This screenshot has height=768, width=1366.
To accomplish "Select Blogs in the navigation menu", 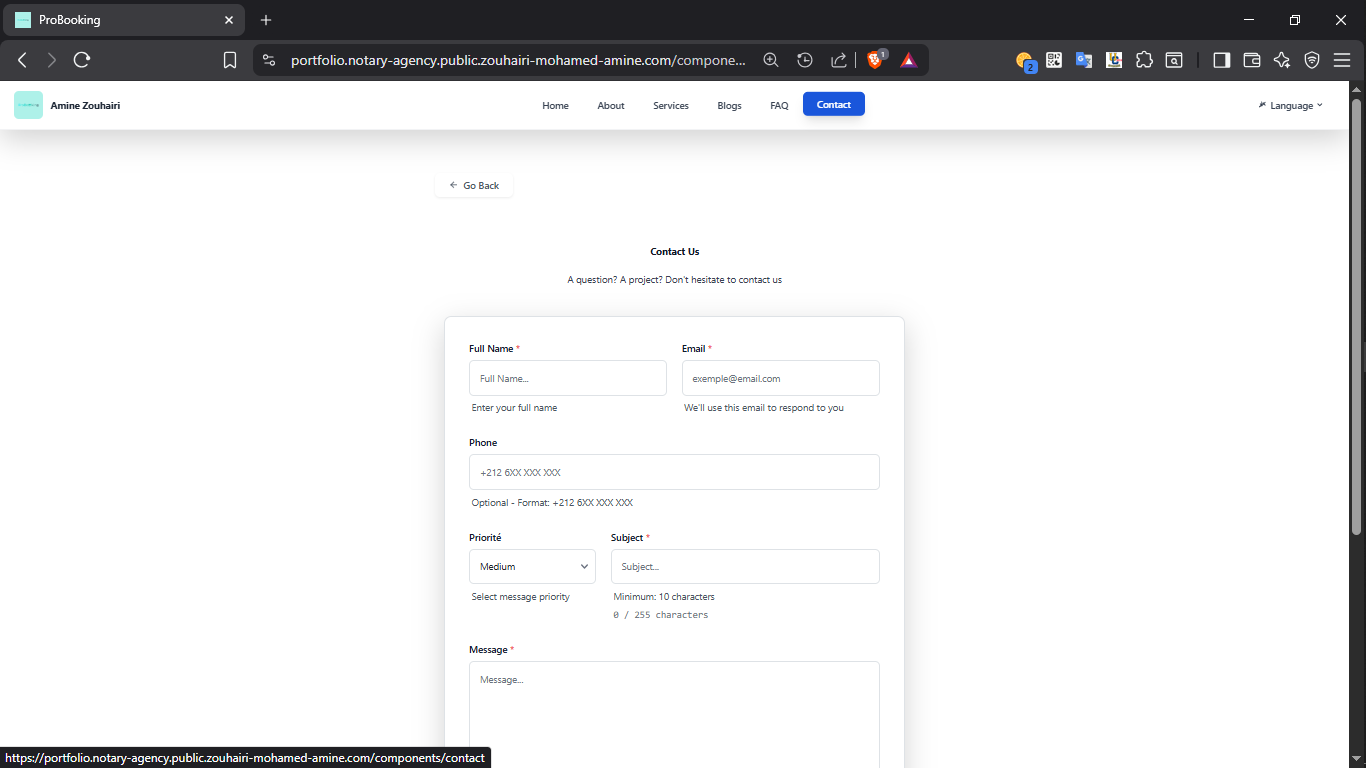I will (729, 105).
